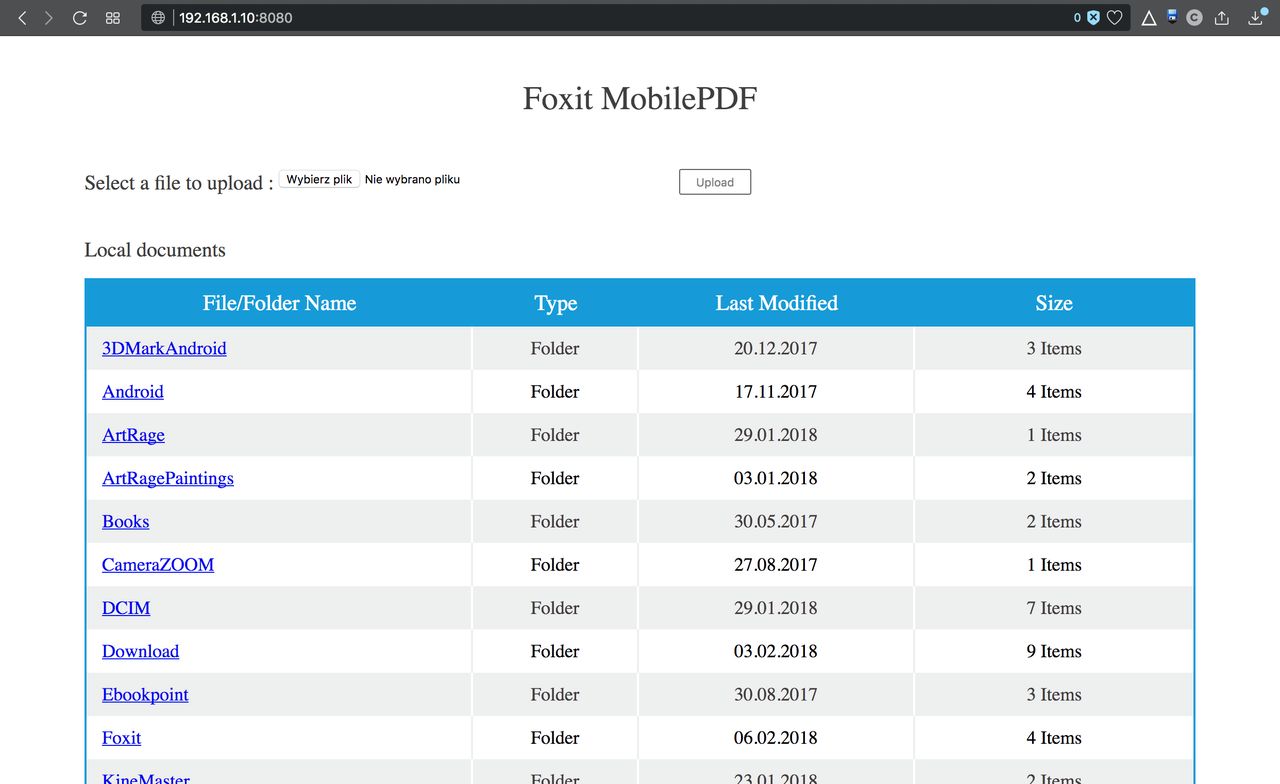Click the Nie wybrano pliku text

(x=412, y=179)
